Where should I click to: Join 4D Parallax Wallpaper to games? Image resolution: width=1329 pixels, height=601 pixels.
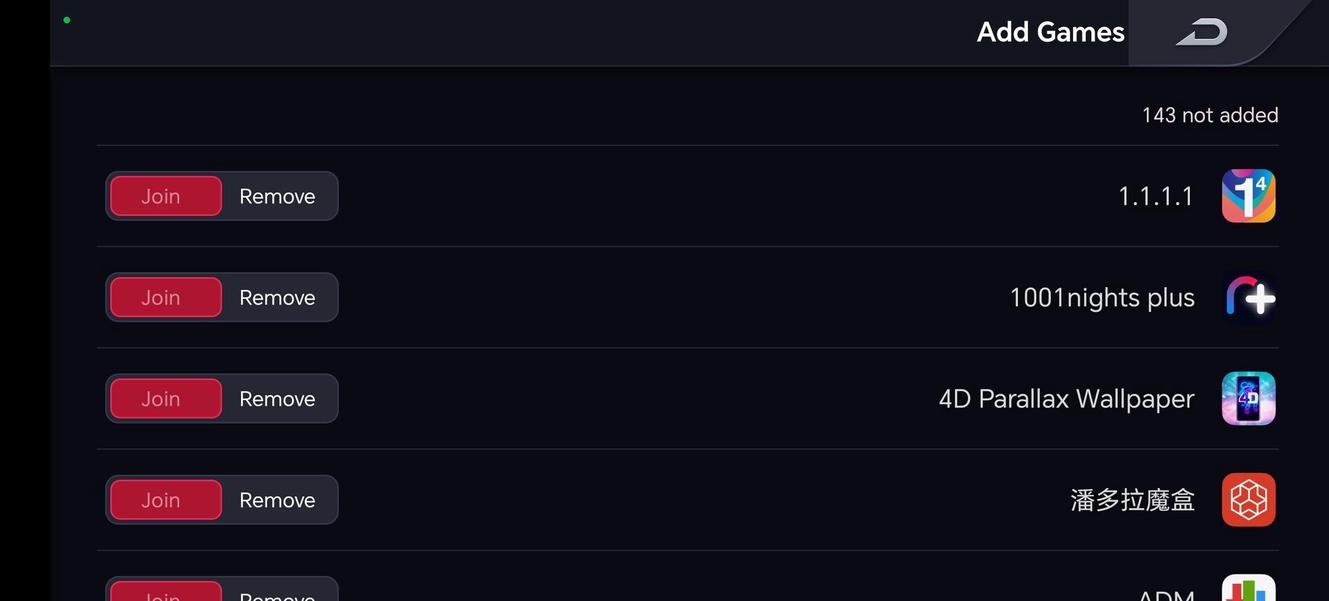pyautogui.click(x=166, y=399)
